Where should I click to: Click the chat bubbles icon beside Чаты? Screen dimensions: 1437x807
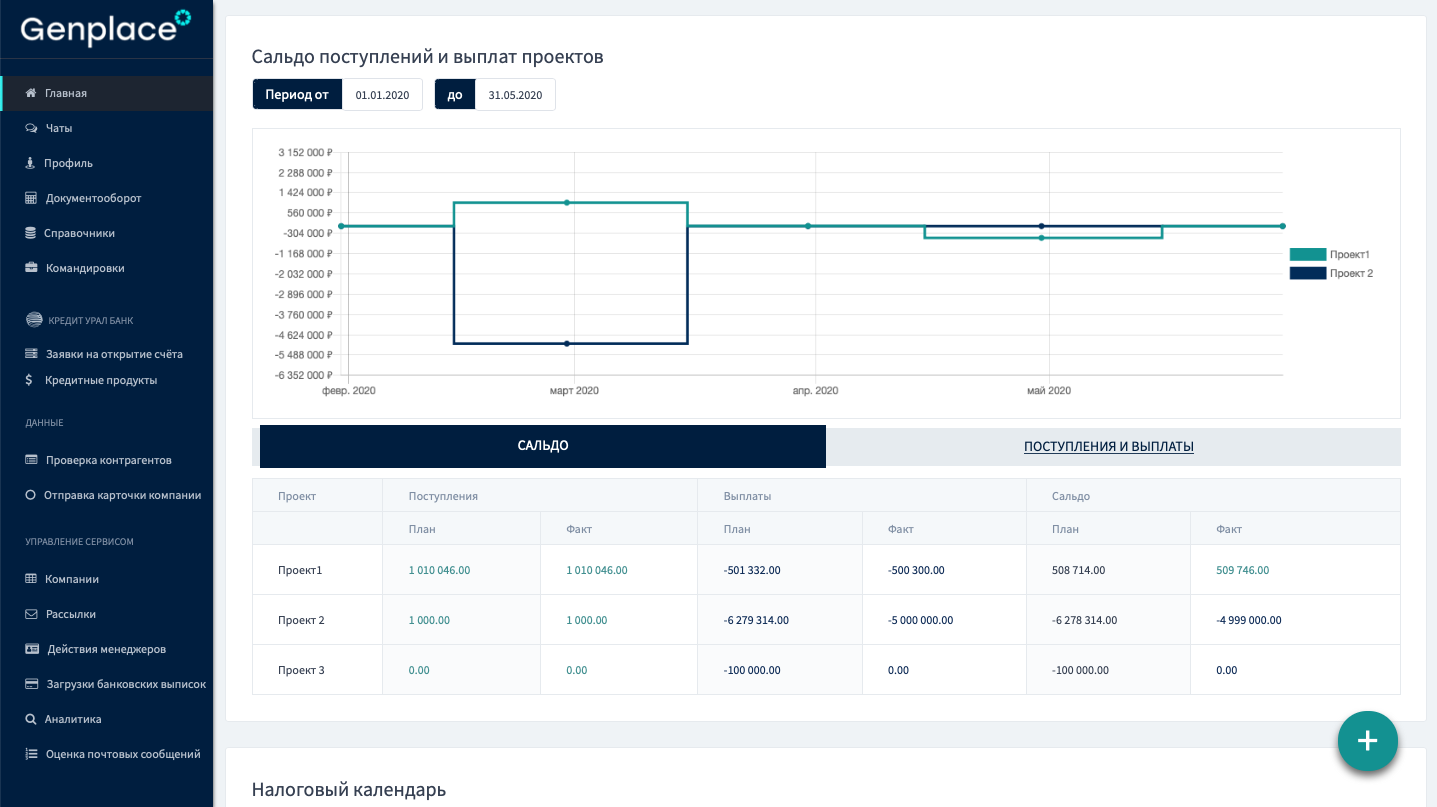31,128
